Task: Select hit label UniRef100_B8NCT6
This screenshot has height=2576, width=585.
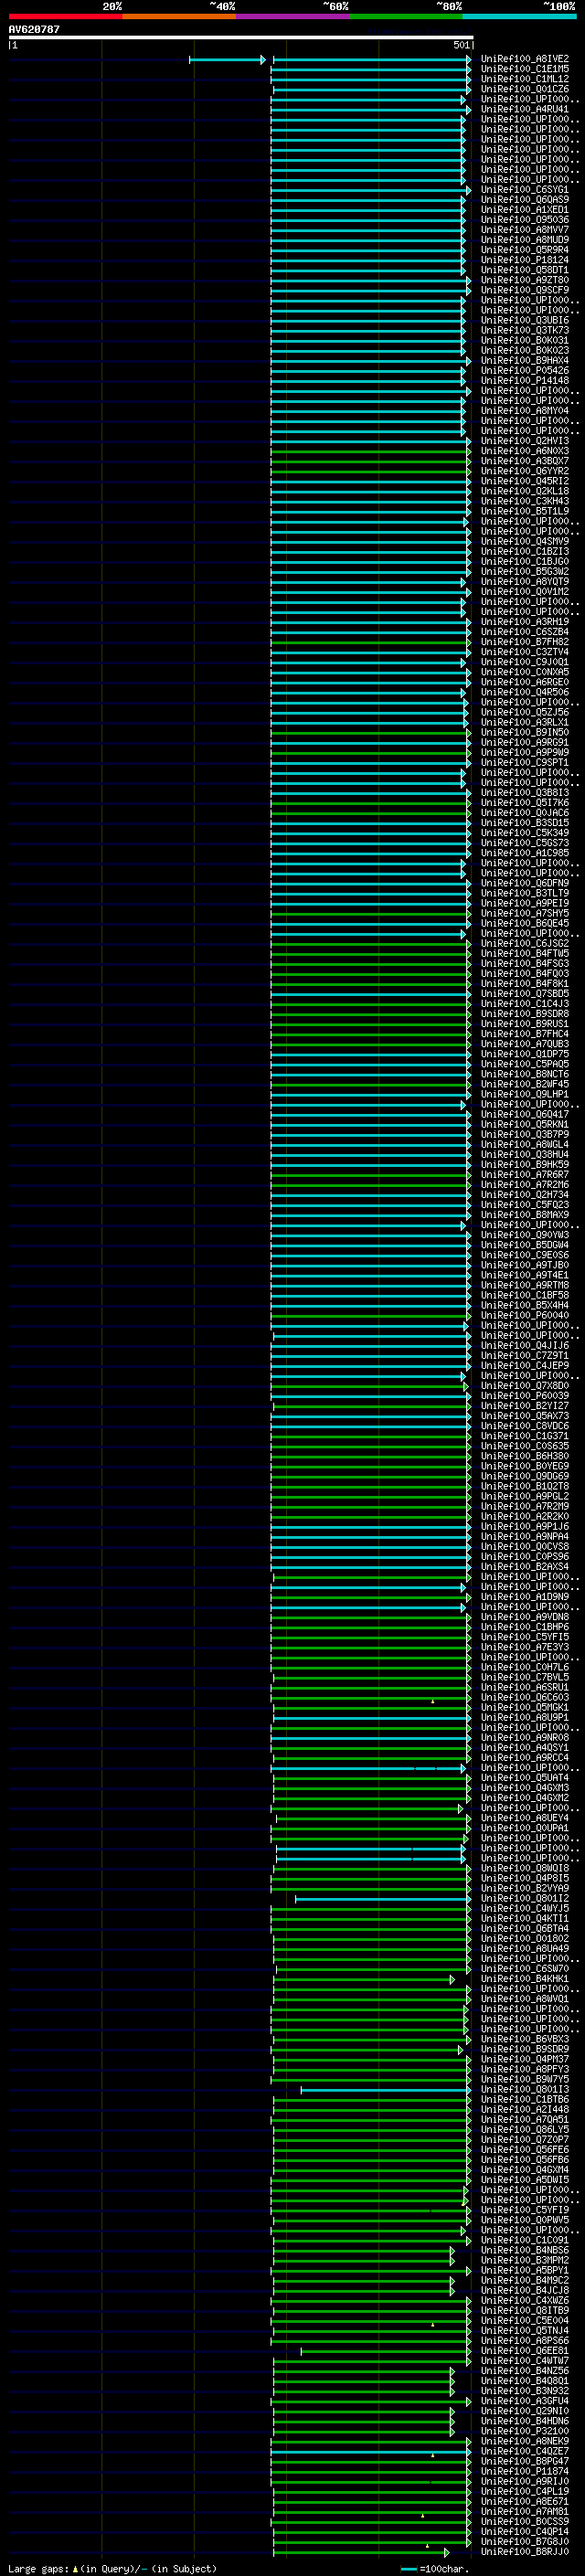Action: [x=525, y=1074]
